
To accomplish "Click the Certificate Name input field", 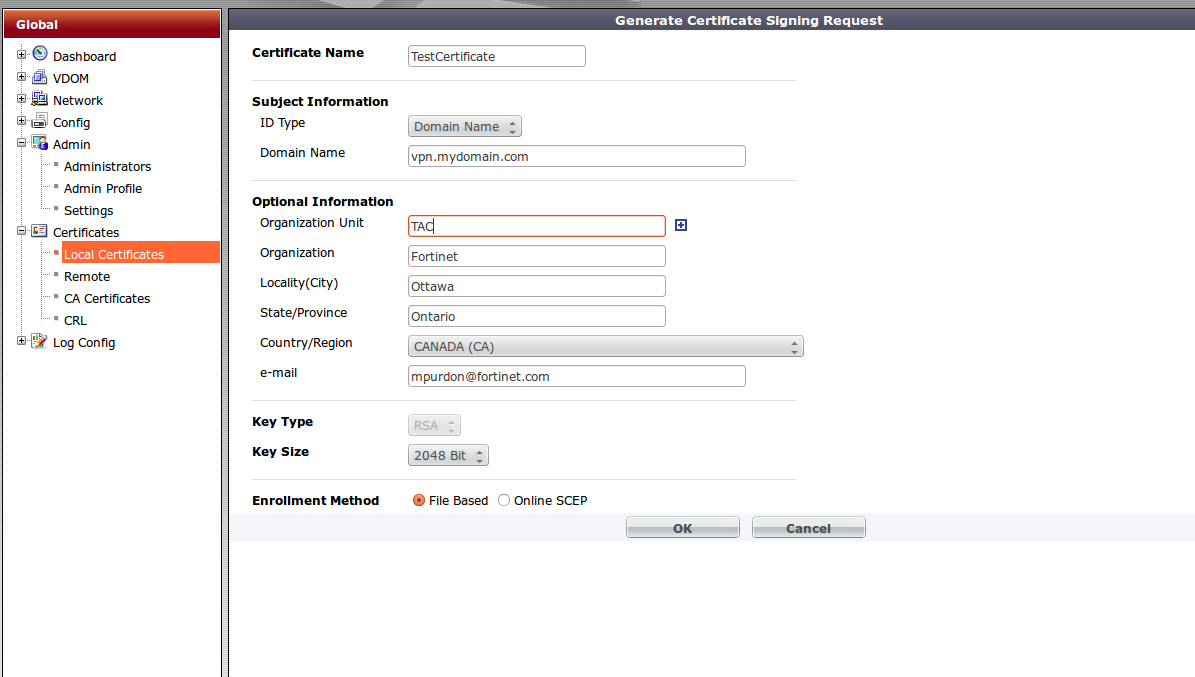I will tap(497, 56).
